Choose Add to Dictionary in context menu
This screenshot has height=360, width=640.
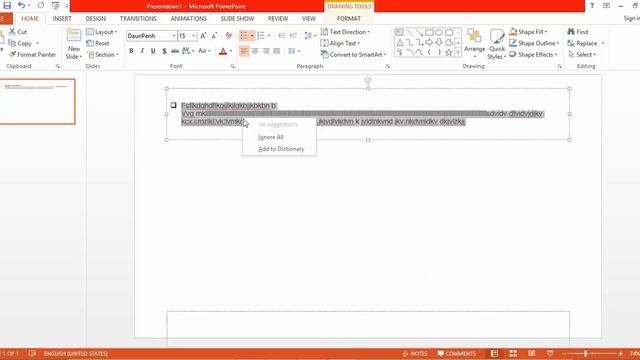281,149
